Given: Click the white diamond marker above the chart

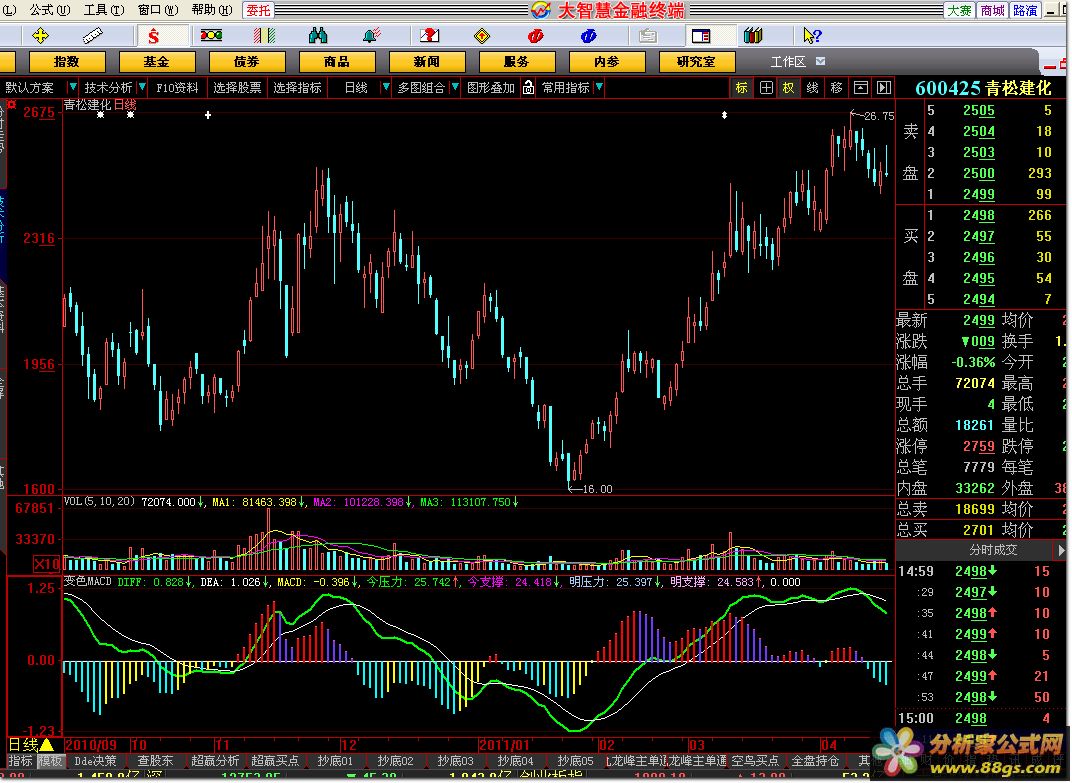Looking at the screenshot, I should [x=724, y=115].
